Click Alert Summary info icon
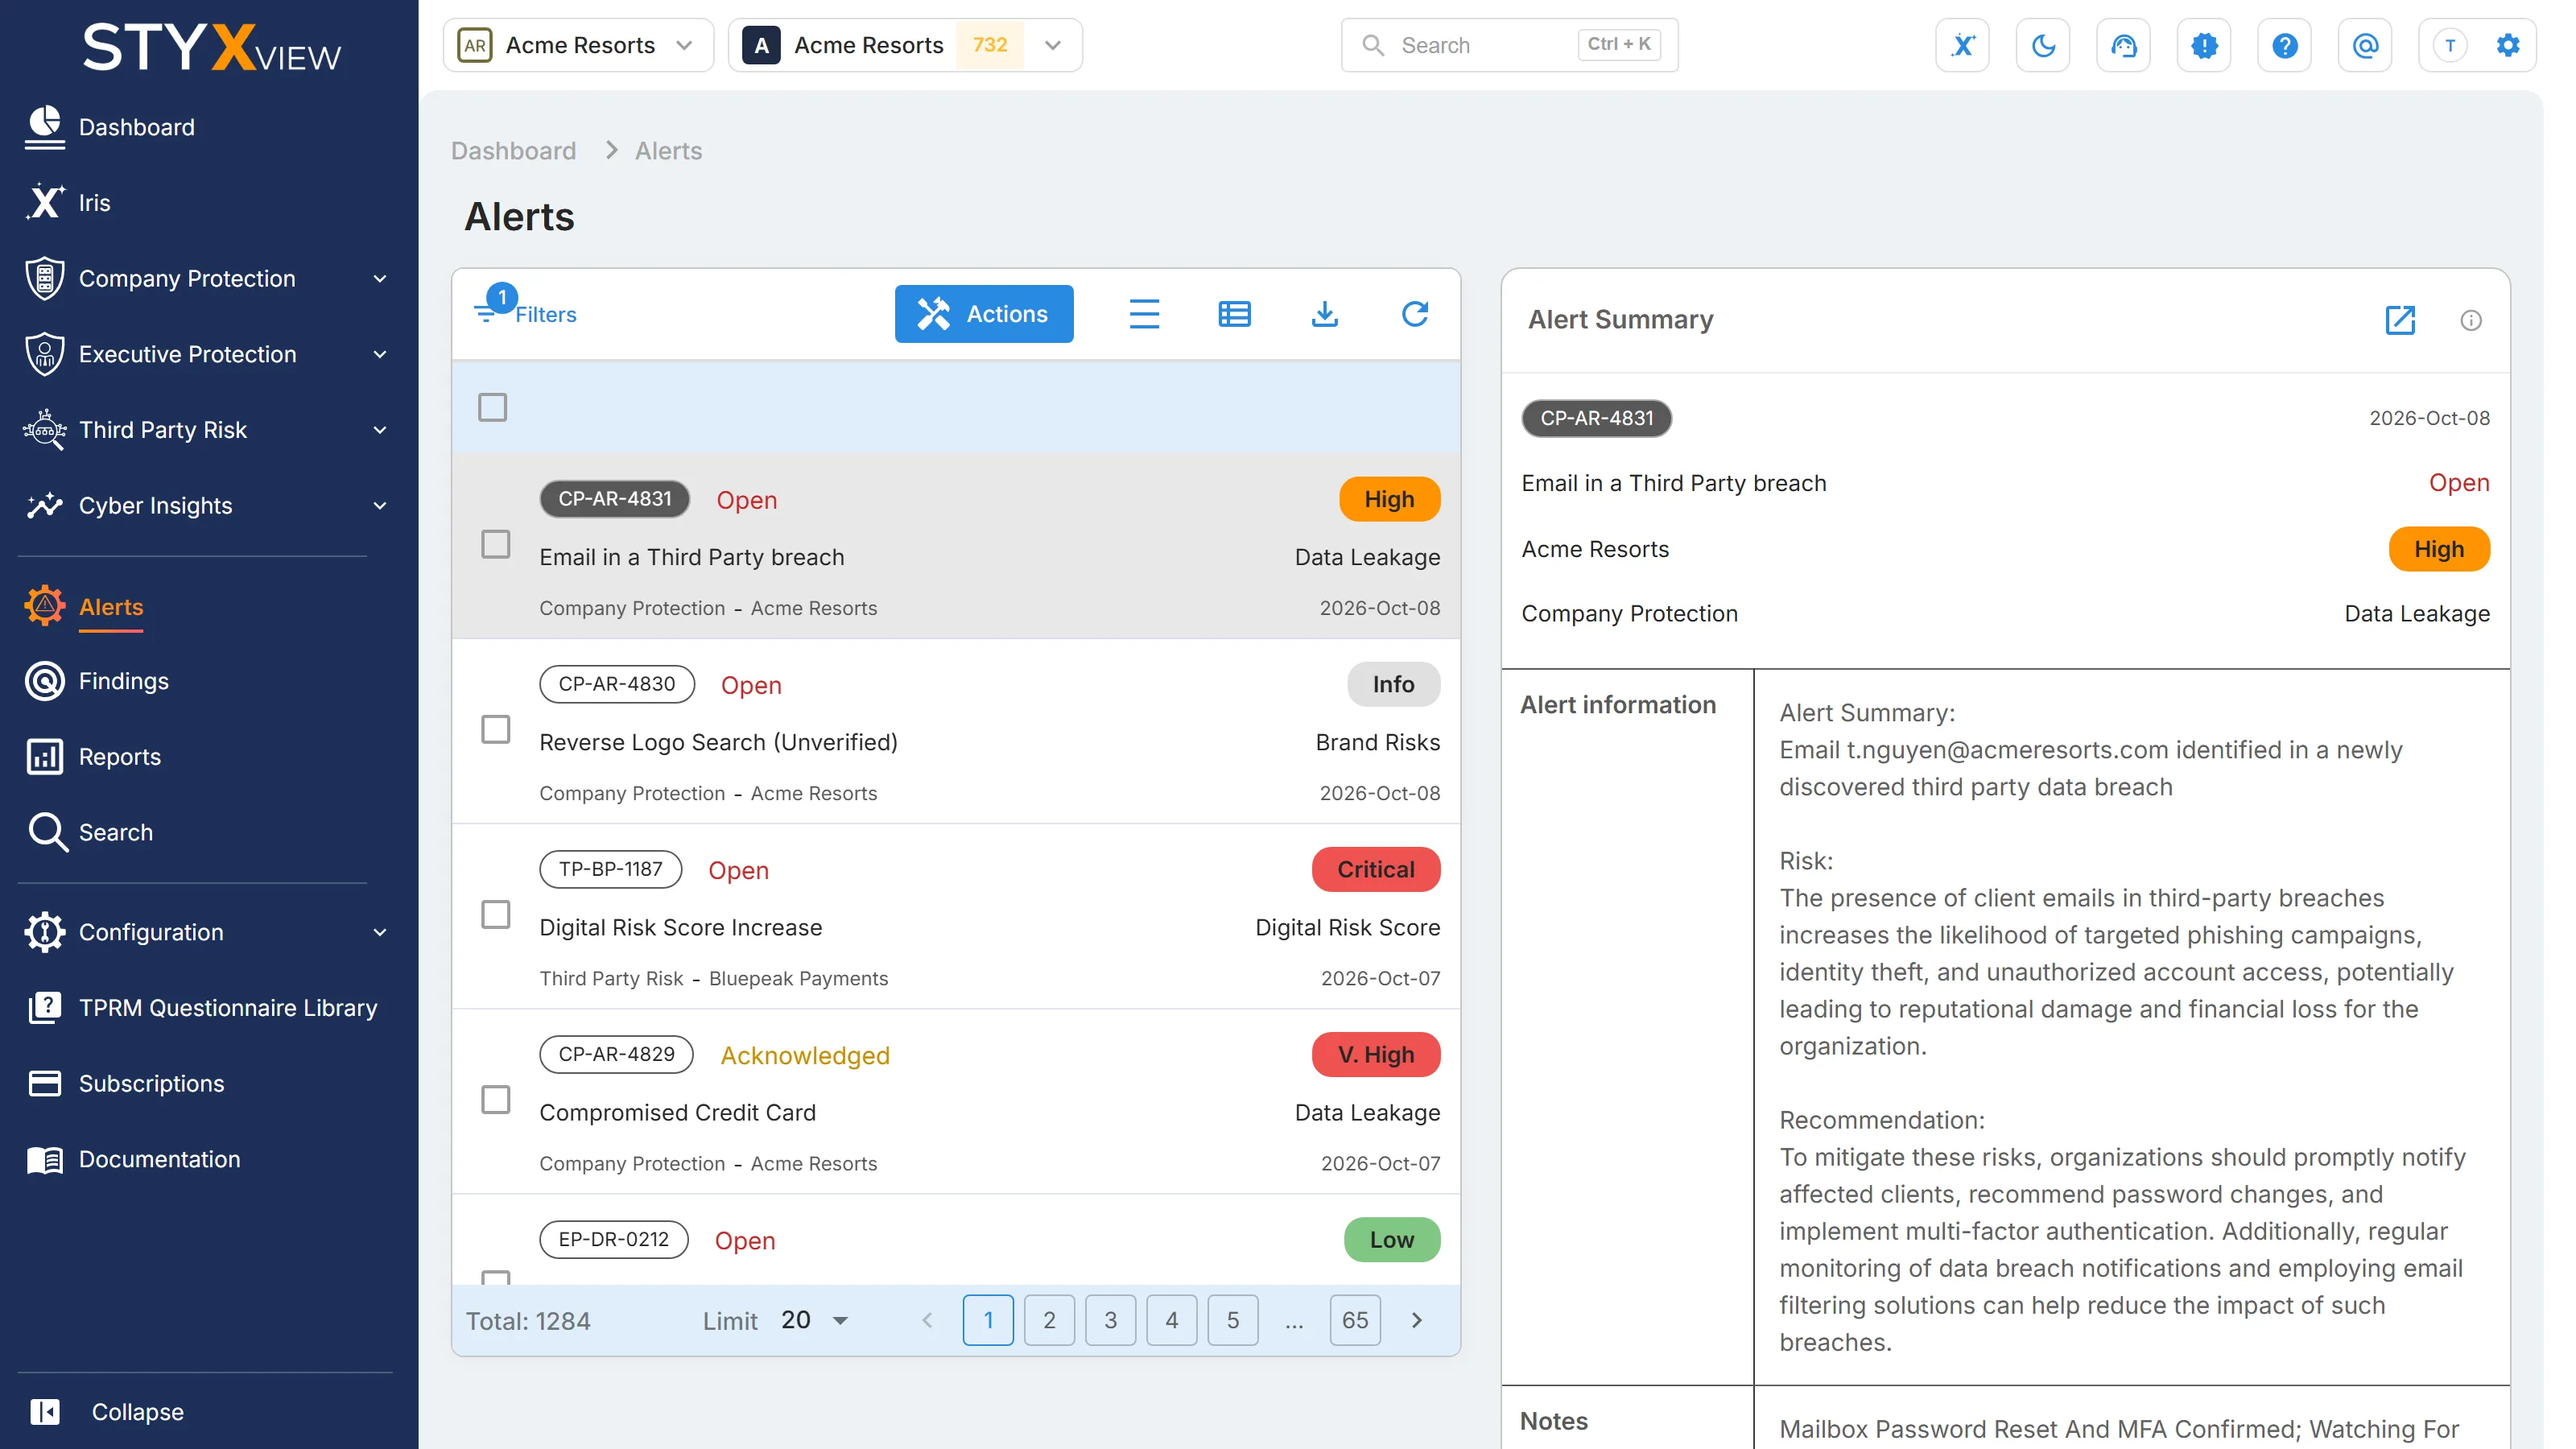 point(2470,320)
